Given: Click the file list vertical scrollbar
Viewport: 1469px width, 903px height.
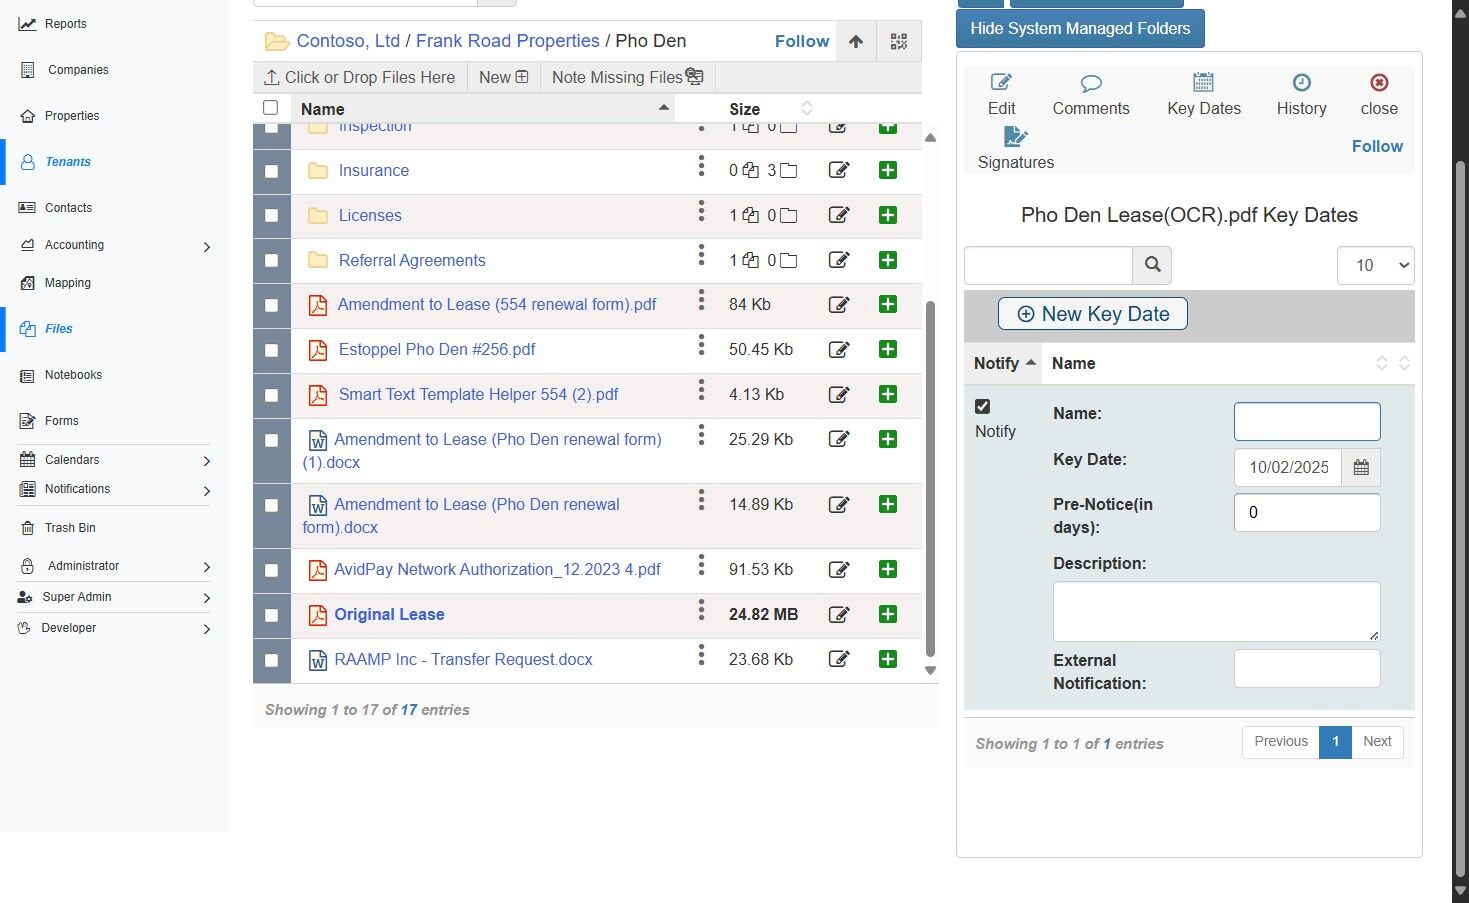Looking at the screenshot, I should (x=930, y=478).
